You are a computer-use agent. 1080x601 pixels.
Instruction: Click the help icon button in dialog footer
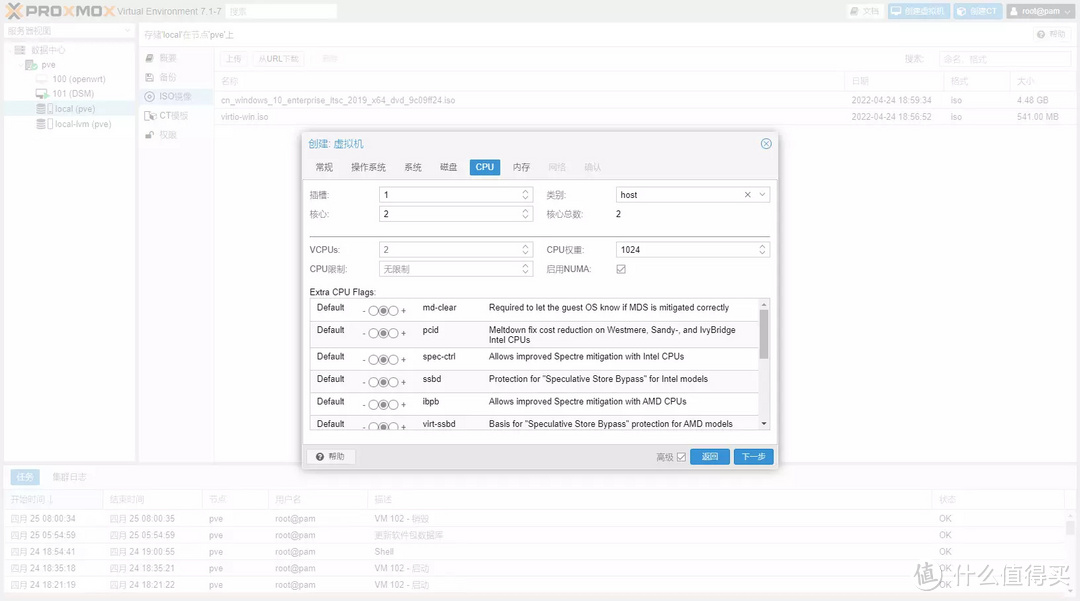331,456
